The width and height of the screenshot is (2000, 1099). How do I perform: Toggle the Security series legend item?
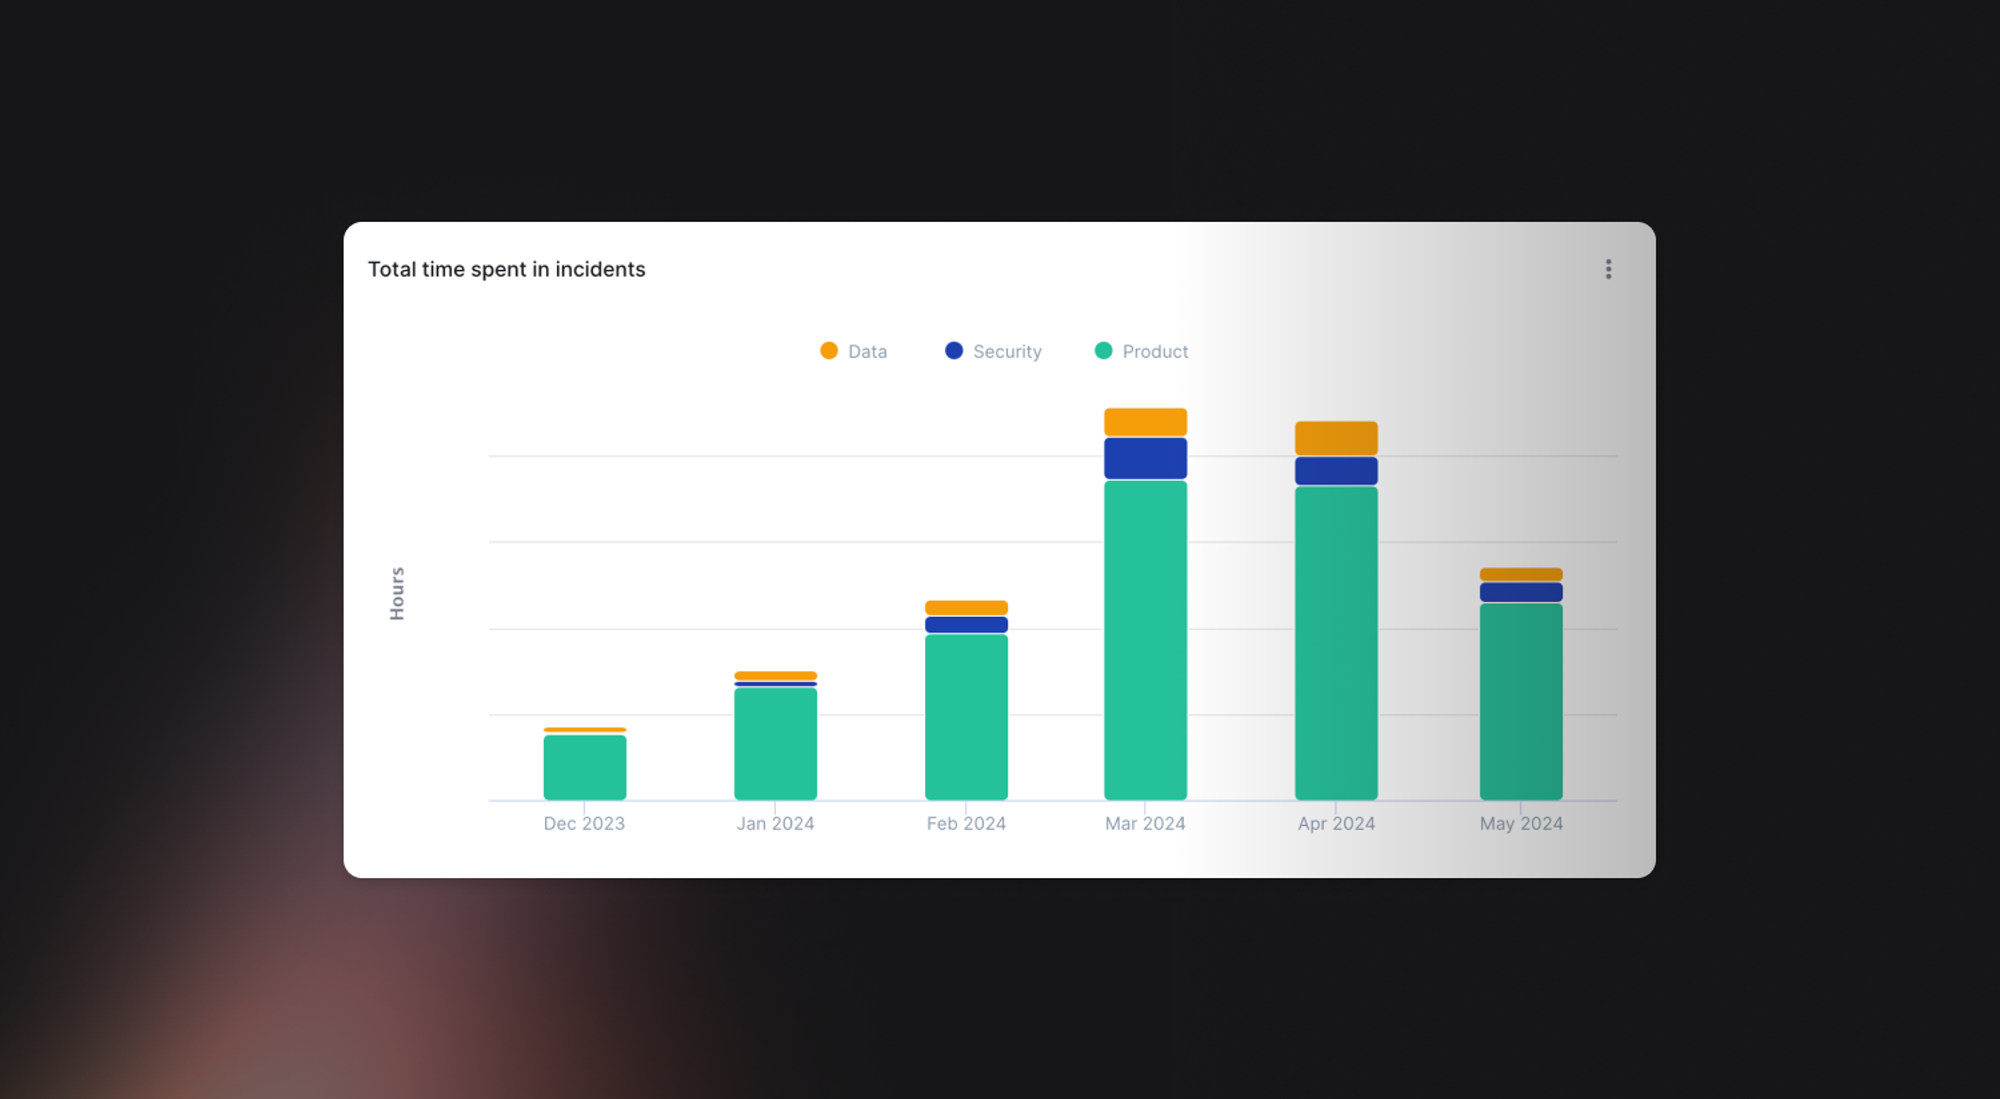(x=1006, y=351)
